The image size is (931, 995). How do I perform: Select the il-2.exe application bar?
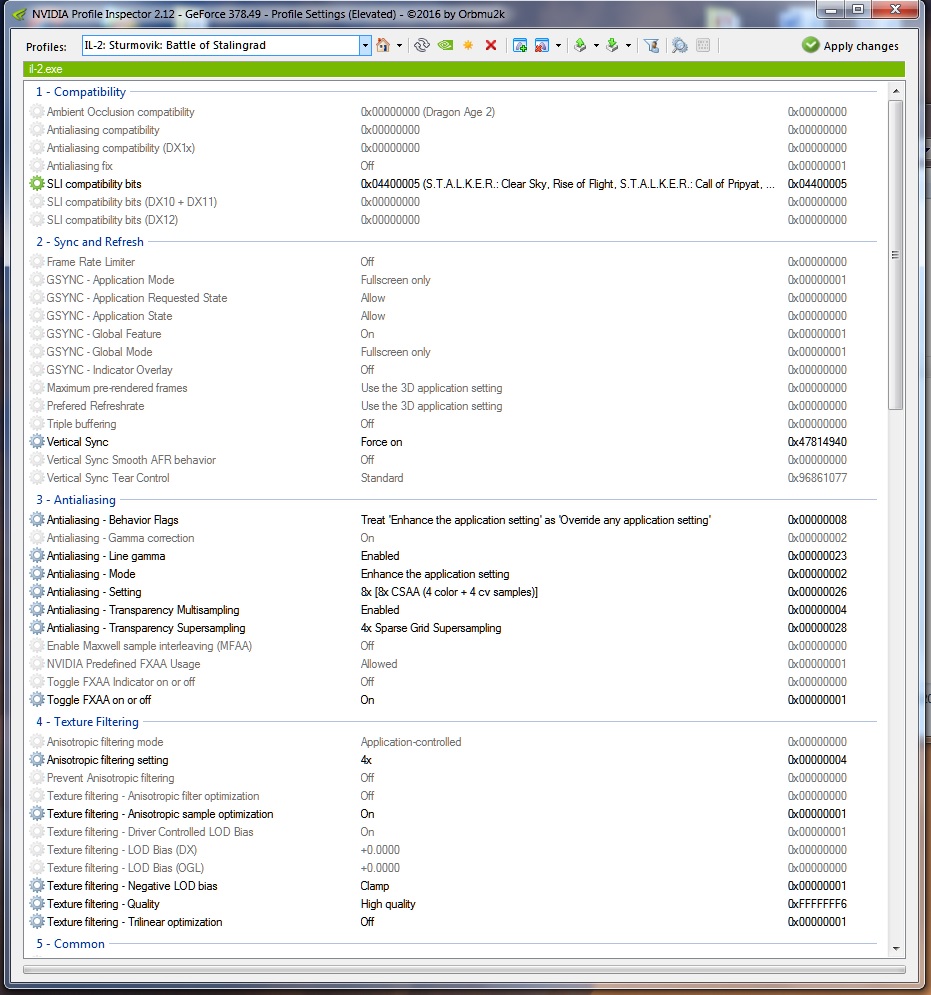[x=464, y=69]
